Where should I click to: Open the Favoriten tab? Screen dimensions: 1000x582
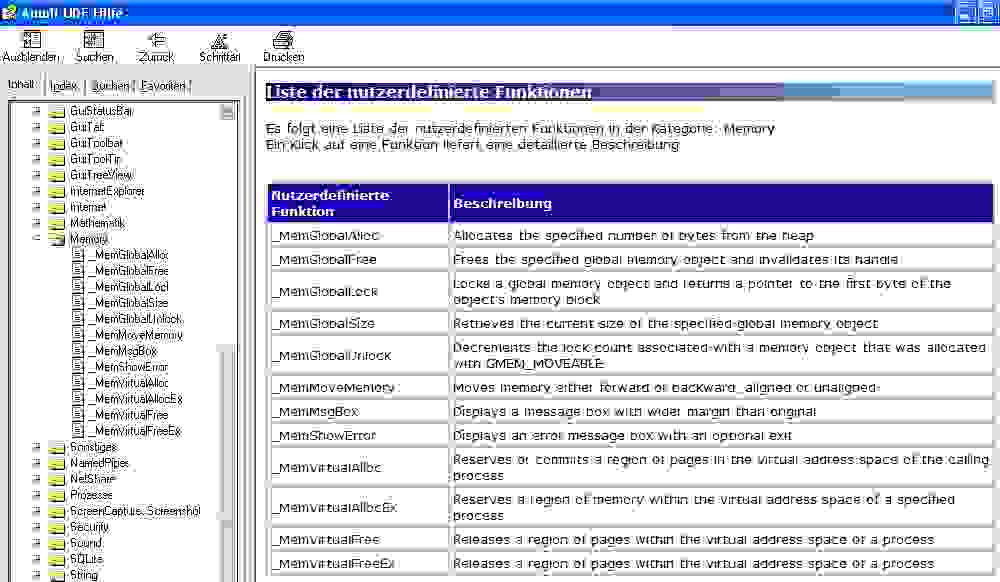pyautogui.click(x=163, y=86)
